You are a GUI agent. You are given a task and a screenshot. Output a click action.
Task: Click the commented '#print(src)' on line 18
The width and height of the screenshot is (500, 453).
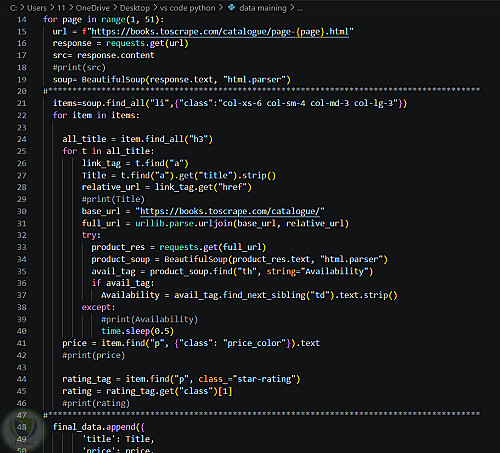click(79, 67)
